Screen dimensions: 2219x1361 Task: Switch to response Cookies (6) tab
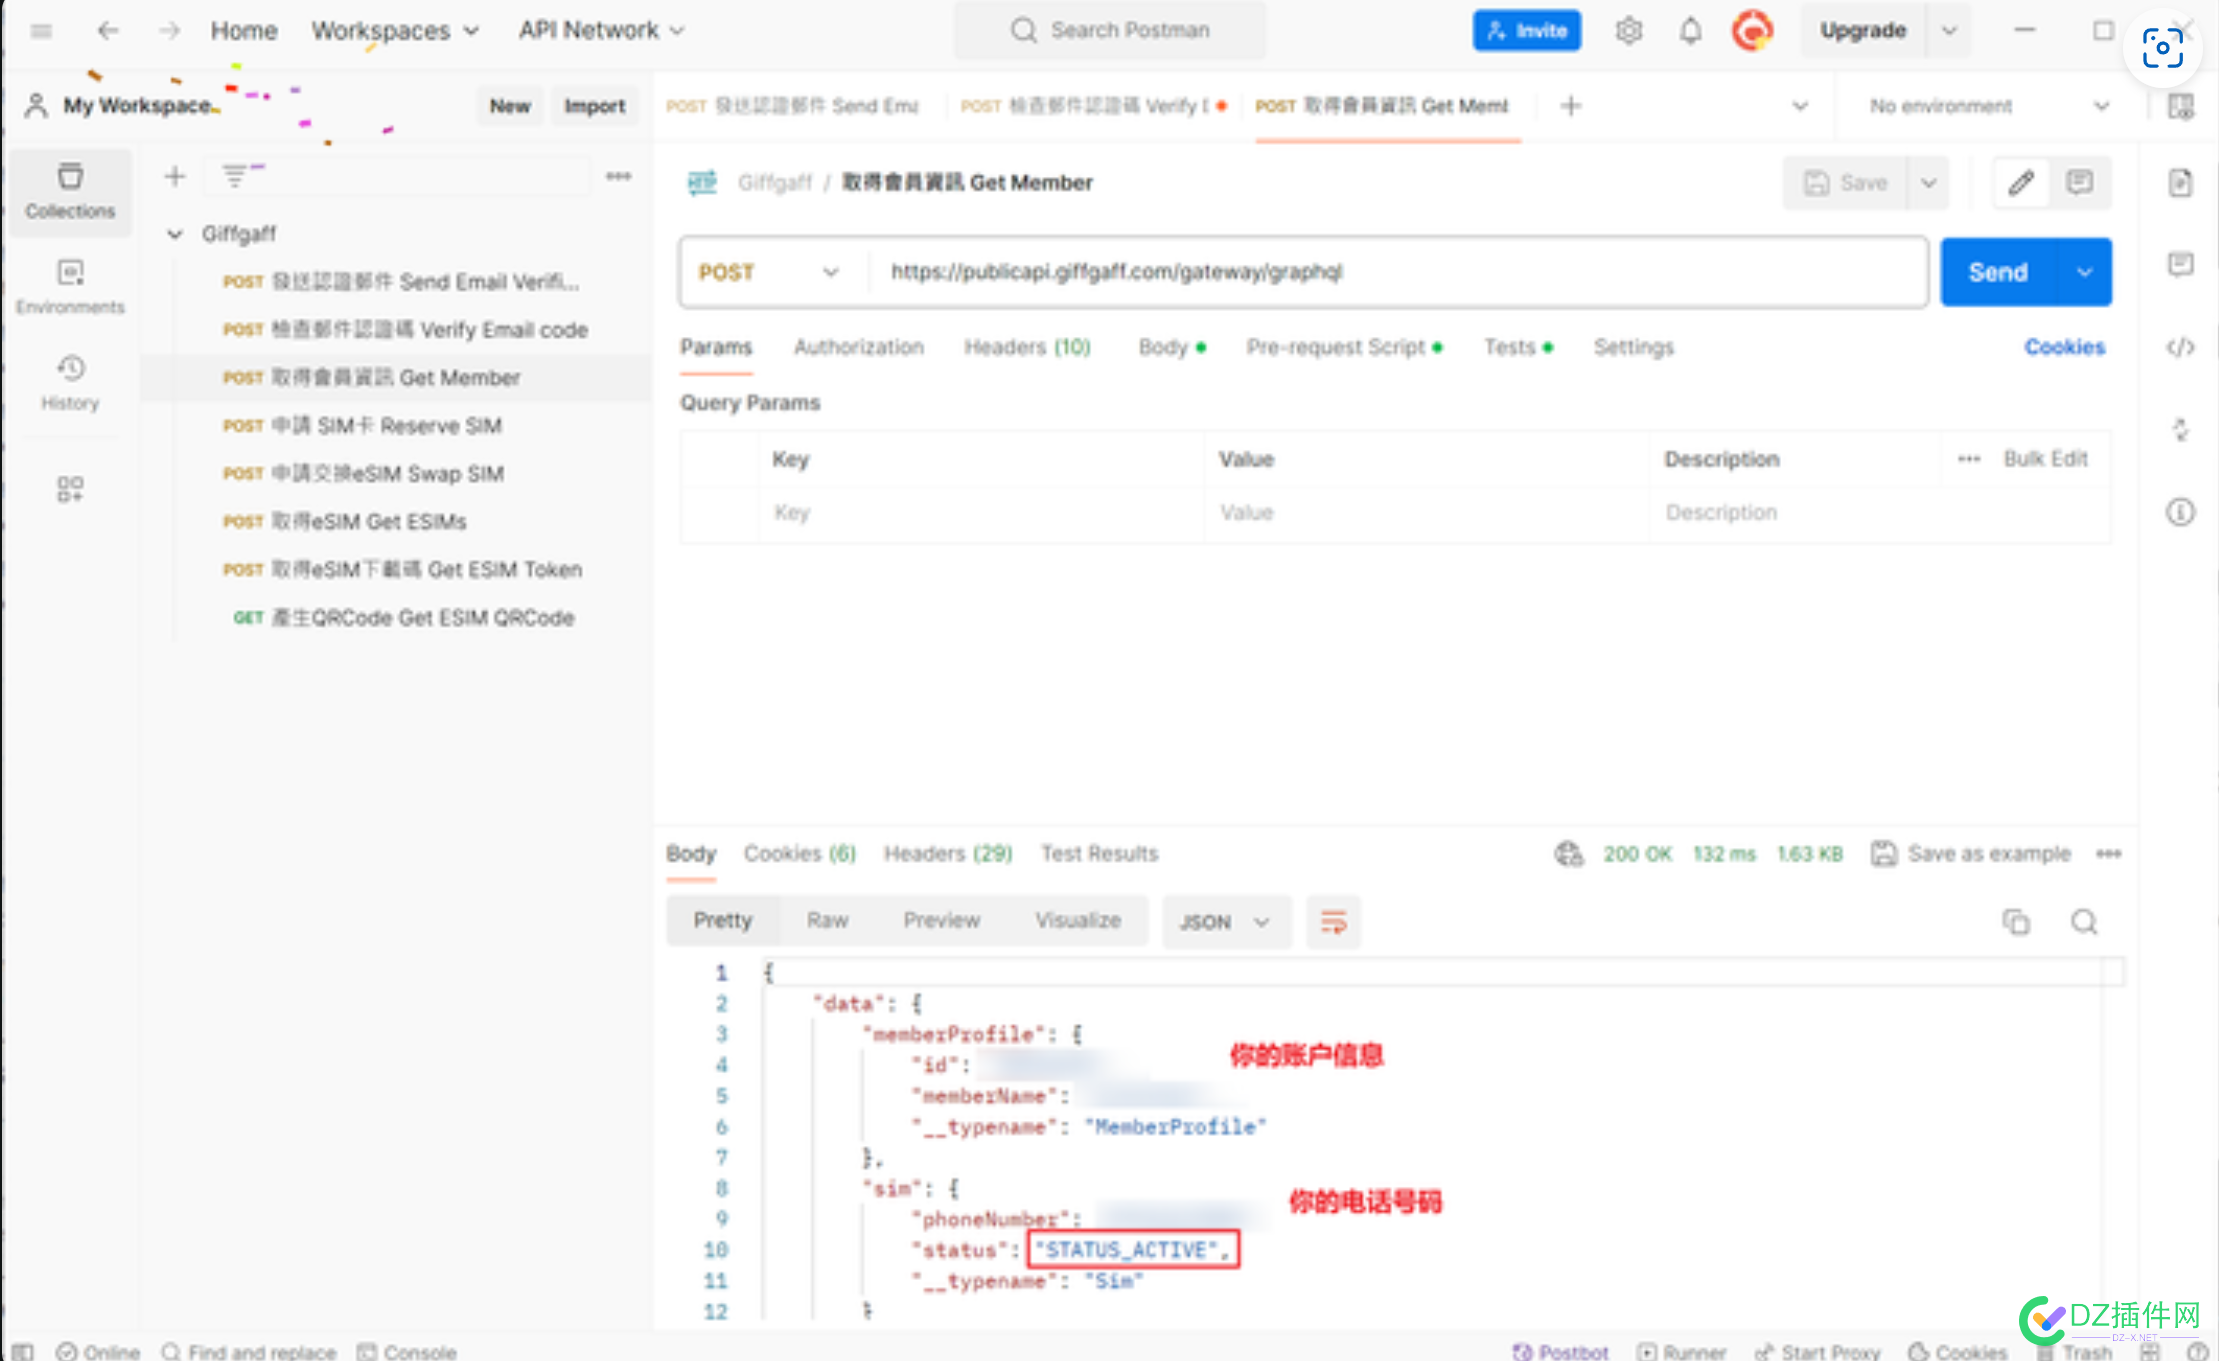799,854
